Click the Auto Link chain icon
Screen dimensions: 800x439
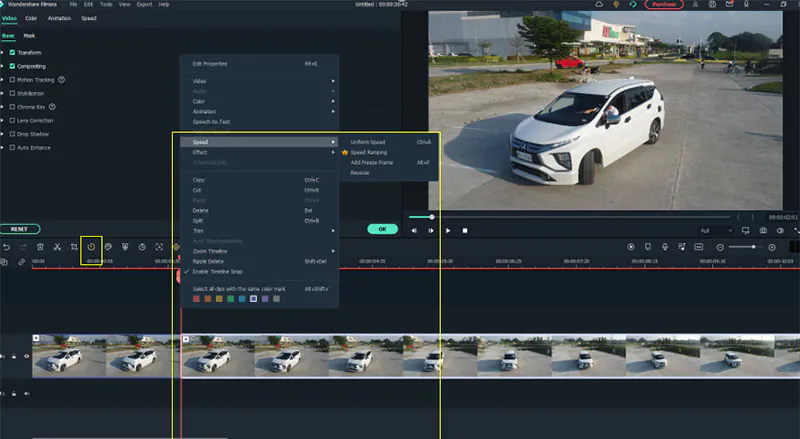(x=21, y=262)
